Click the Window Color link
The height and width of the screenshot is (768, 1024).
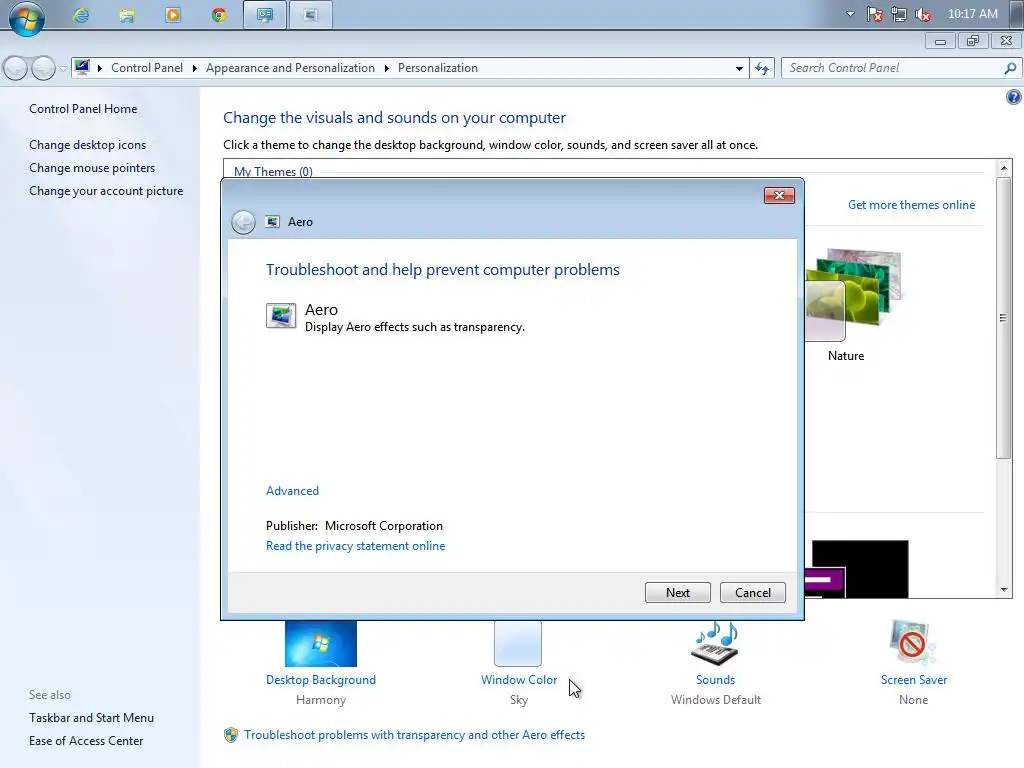pyautogui.click(x=519, y=680)
